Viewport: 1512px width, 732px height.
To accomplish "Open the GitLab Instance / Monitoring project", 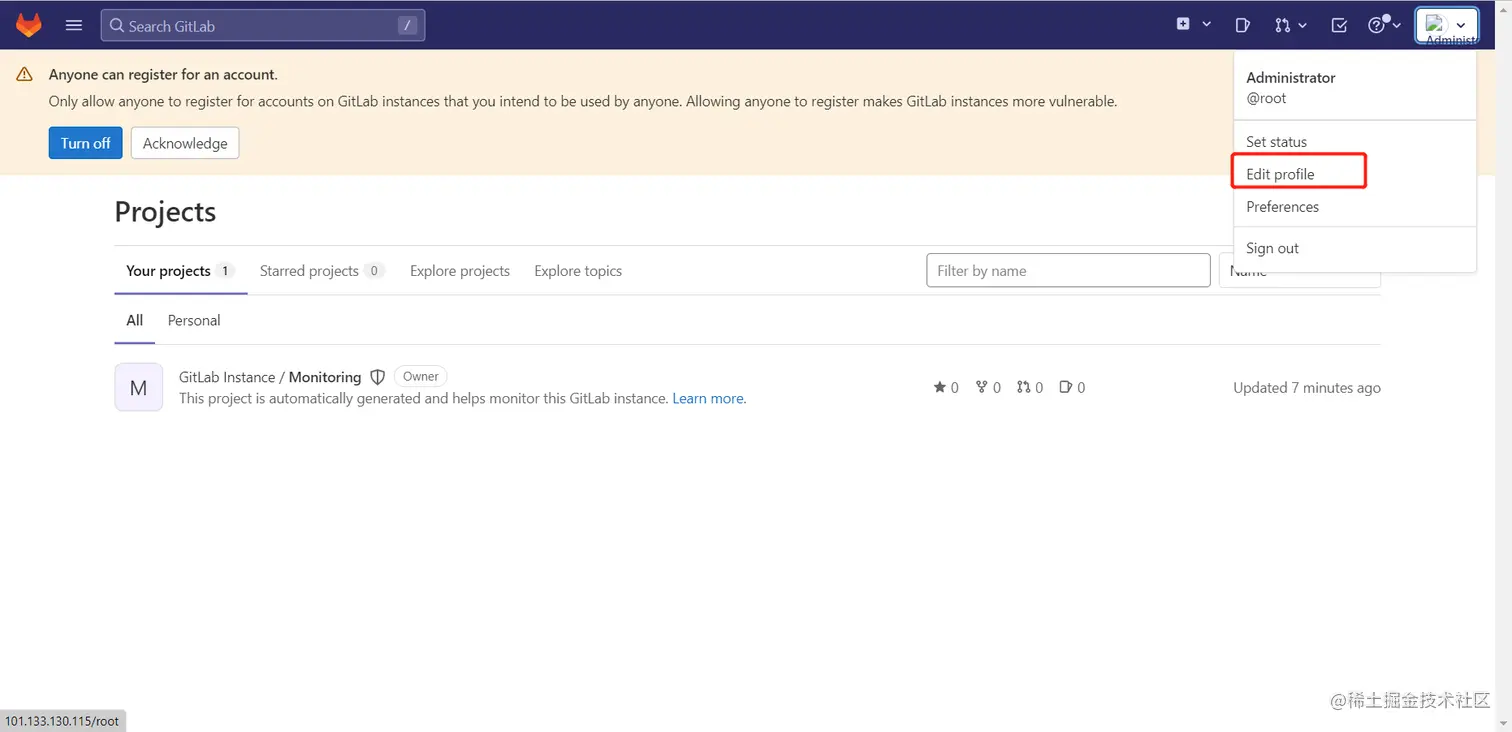I will [270, 377].
